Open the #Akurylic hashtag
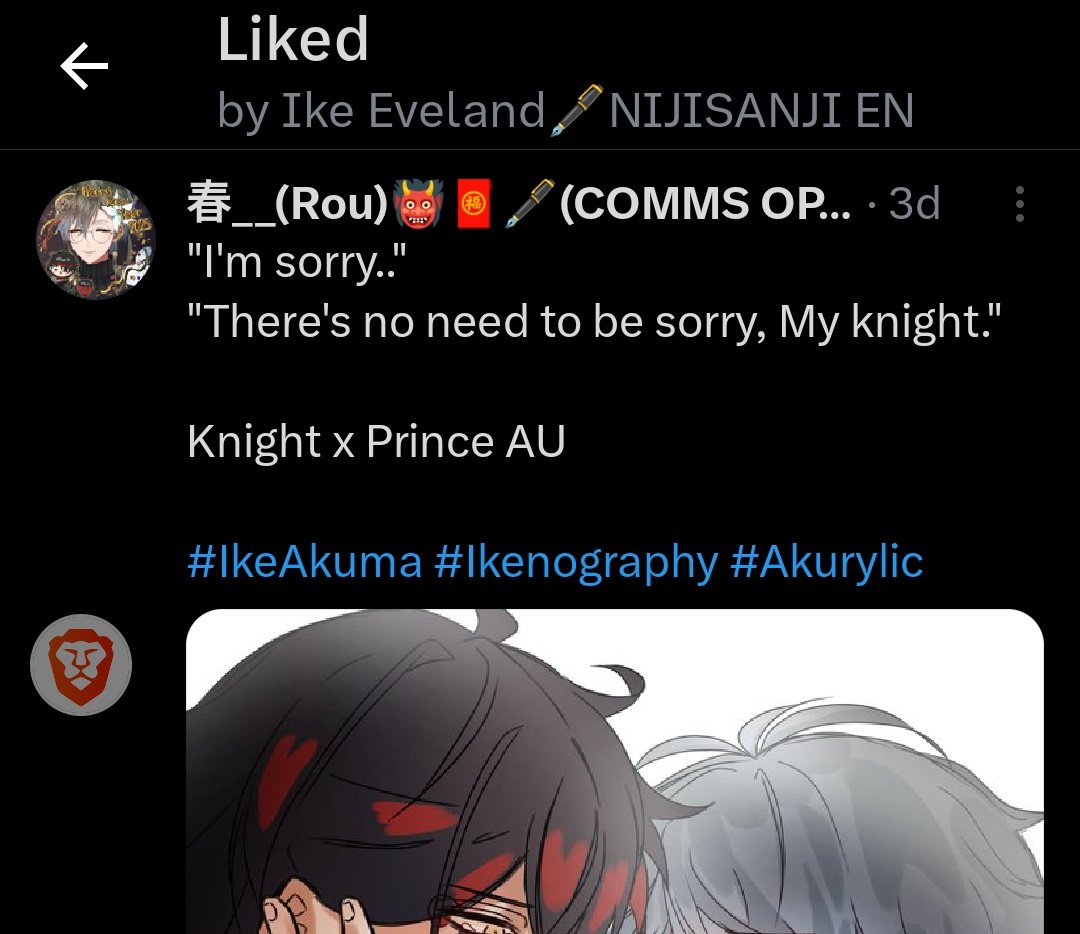 pyautogui.click(x=826, y=561)
